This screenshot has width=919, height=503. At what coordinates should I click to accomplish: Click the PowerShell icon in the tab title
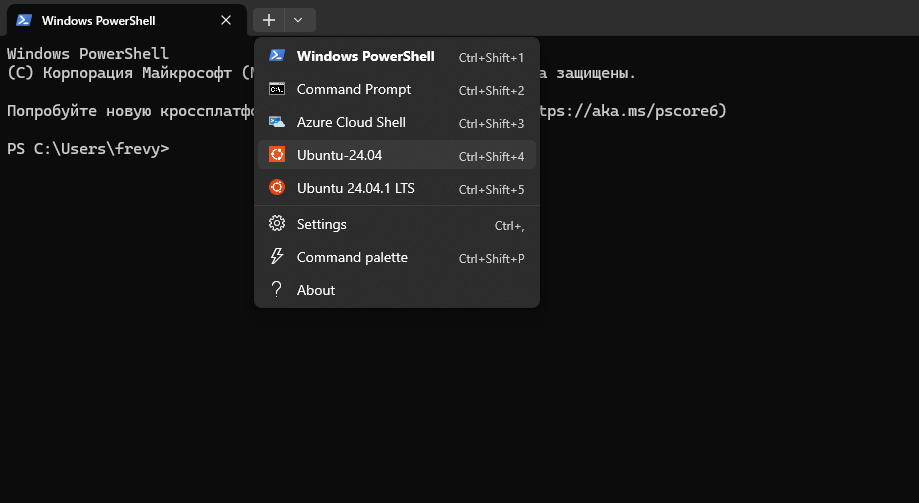click(23, 20)
